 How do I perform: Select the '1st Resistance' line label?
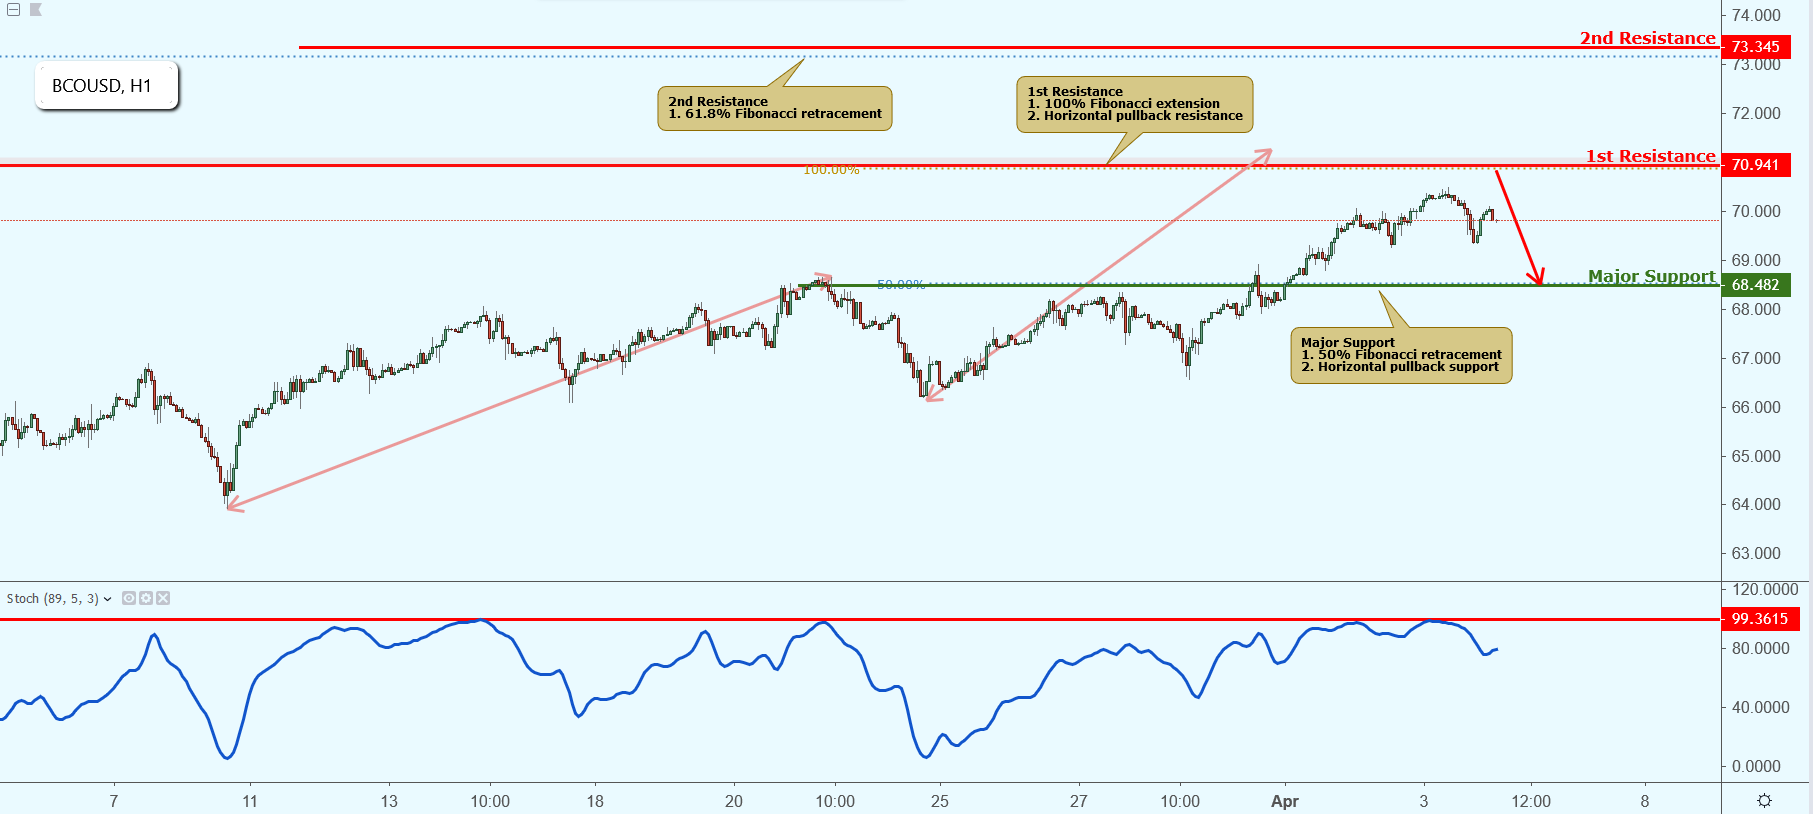pos(1650,156)
